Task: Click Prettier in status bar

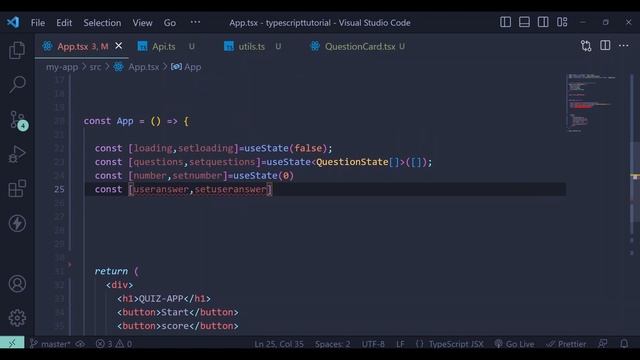Action: pyautogui.click(x=566, y=344)
